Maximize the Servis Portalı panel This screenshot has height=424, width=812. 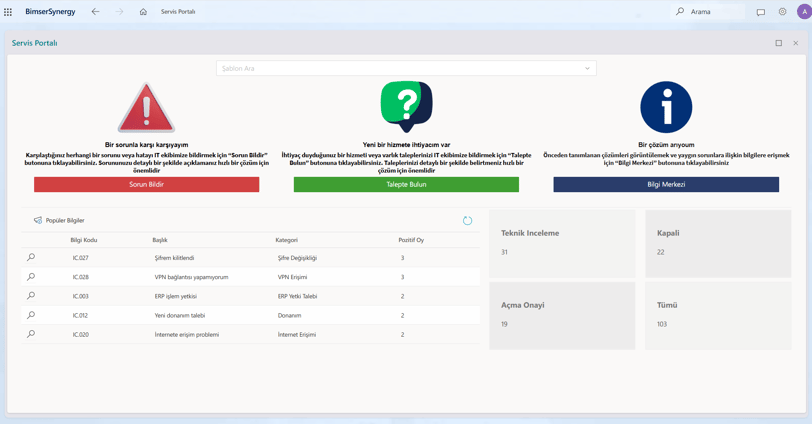[778, 43]
